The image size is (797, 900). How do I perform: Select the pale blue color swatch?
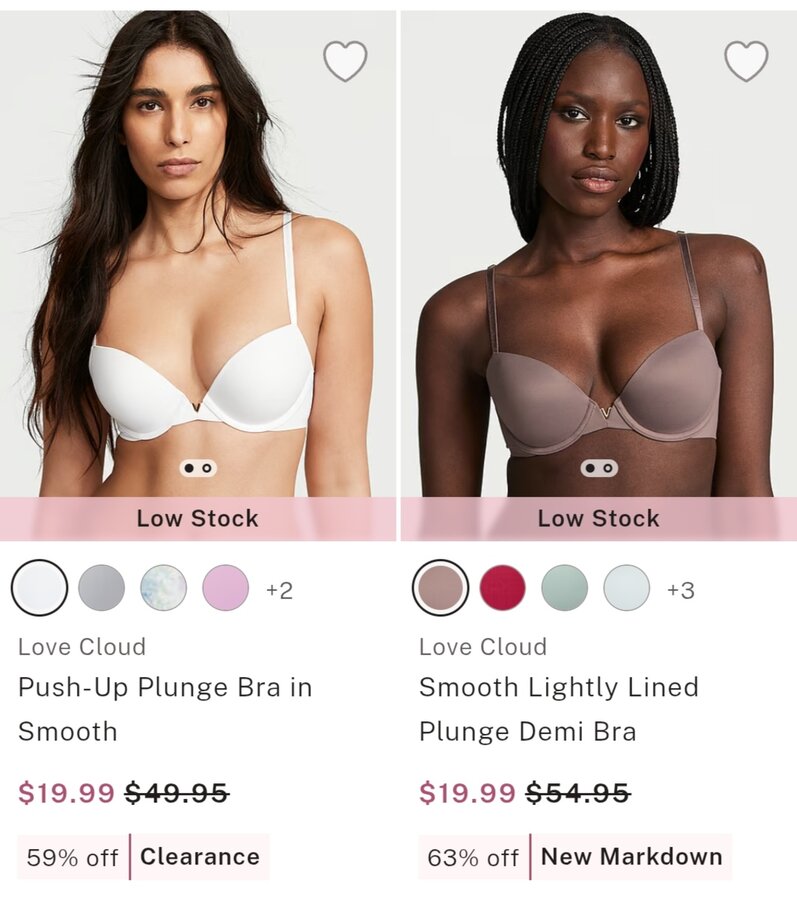pyautogui.click(x=627, y=588)
